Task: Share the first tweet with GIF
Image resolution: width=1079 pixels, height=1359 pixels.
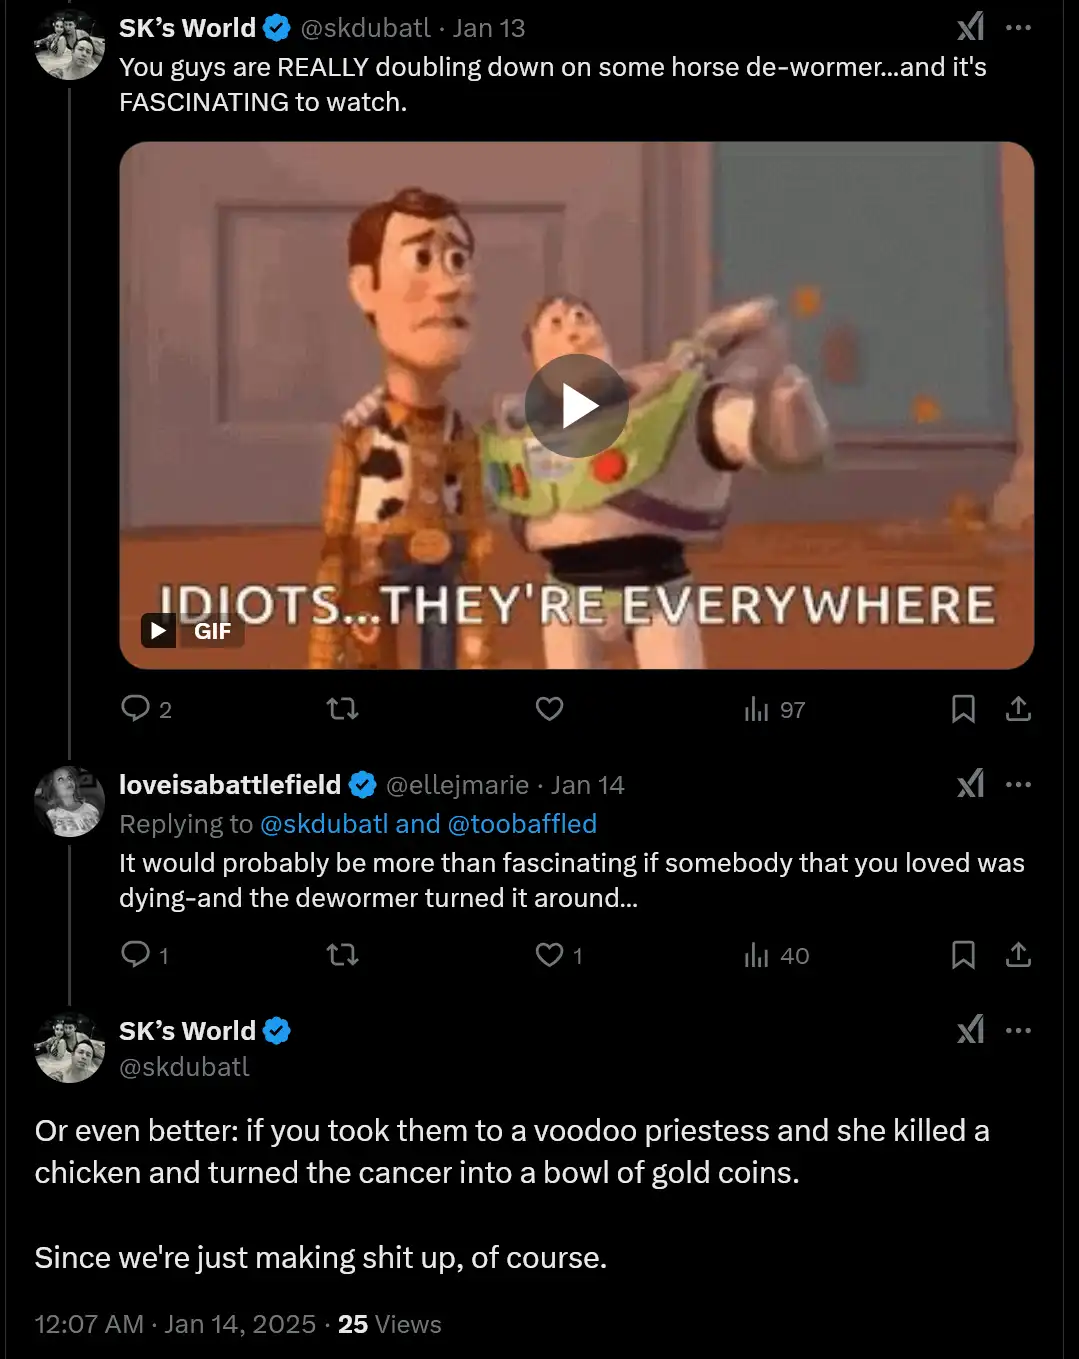Action: click(x=1018, y=709)
